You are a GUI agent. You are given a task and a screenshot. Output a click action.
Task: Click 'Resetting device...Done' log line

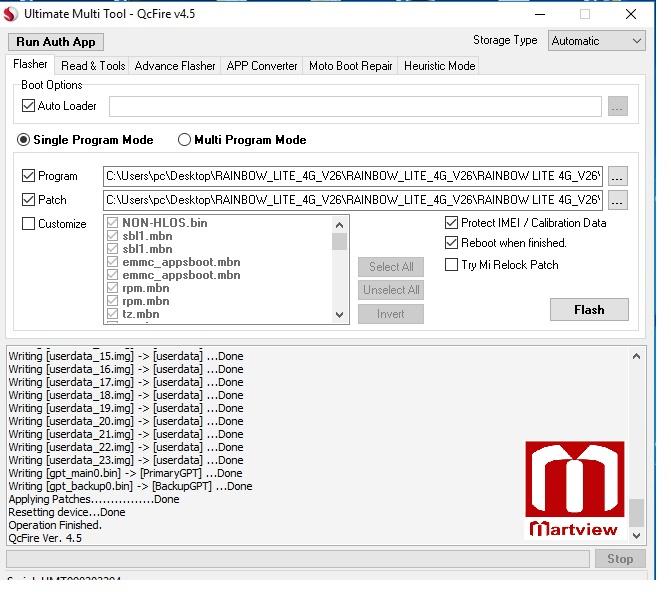tap(67, 512)
